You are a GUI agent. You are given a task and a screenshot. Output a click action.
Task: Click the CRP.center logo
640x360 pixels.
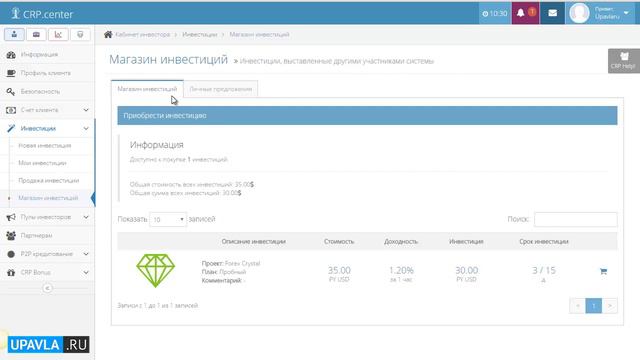click(x=42, y=14)
